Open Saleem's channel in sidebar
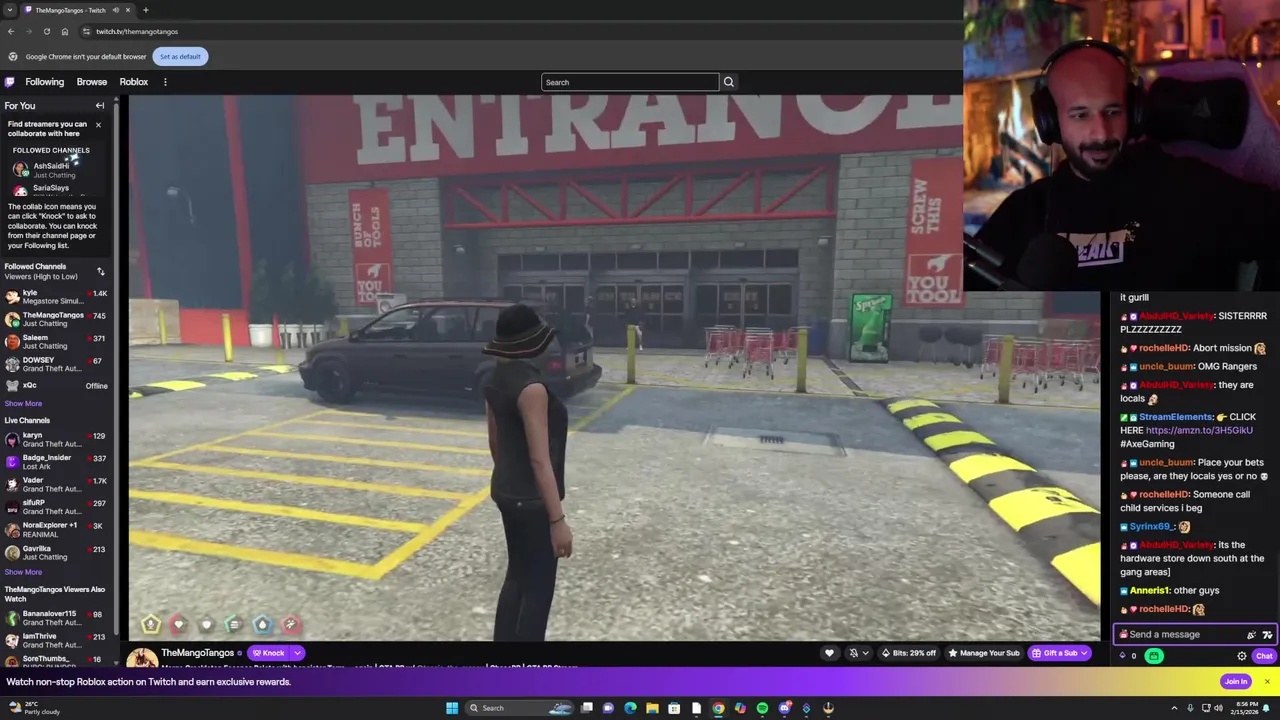The height and width of the screenshot is (720, 1280). tap(56, 342)
